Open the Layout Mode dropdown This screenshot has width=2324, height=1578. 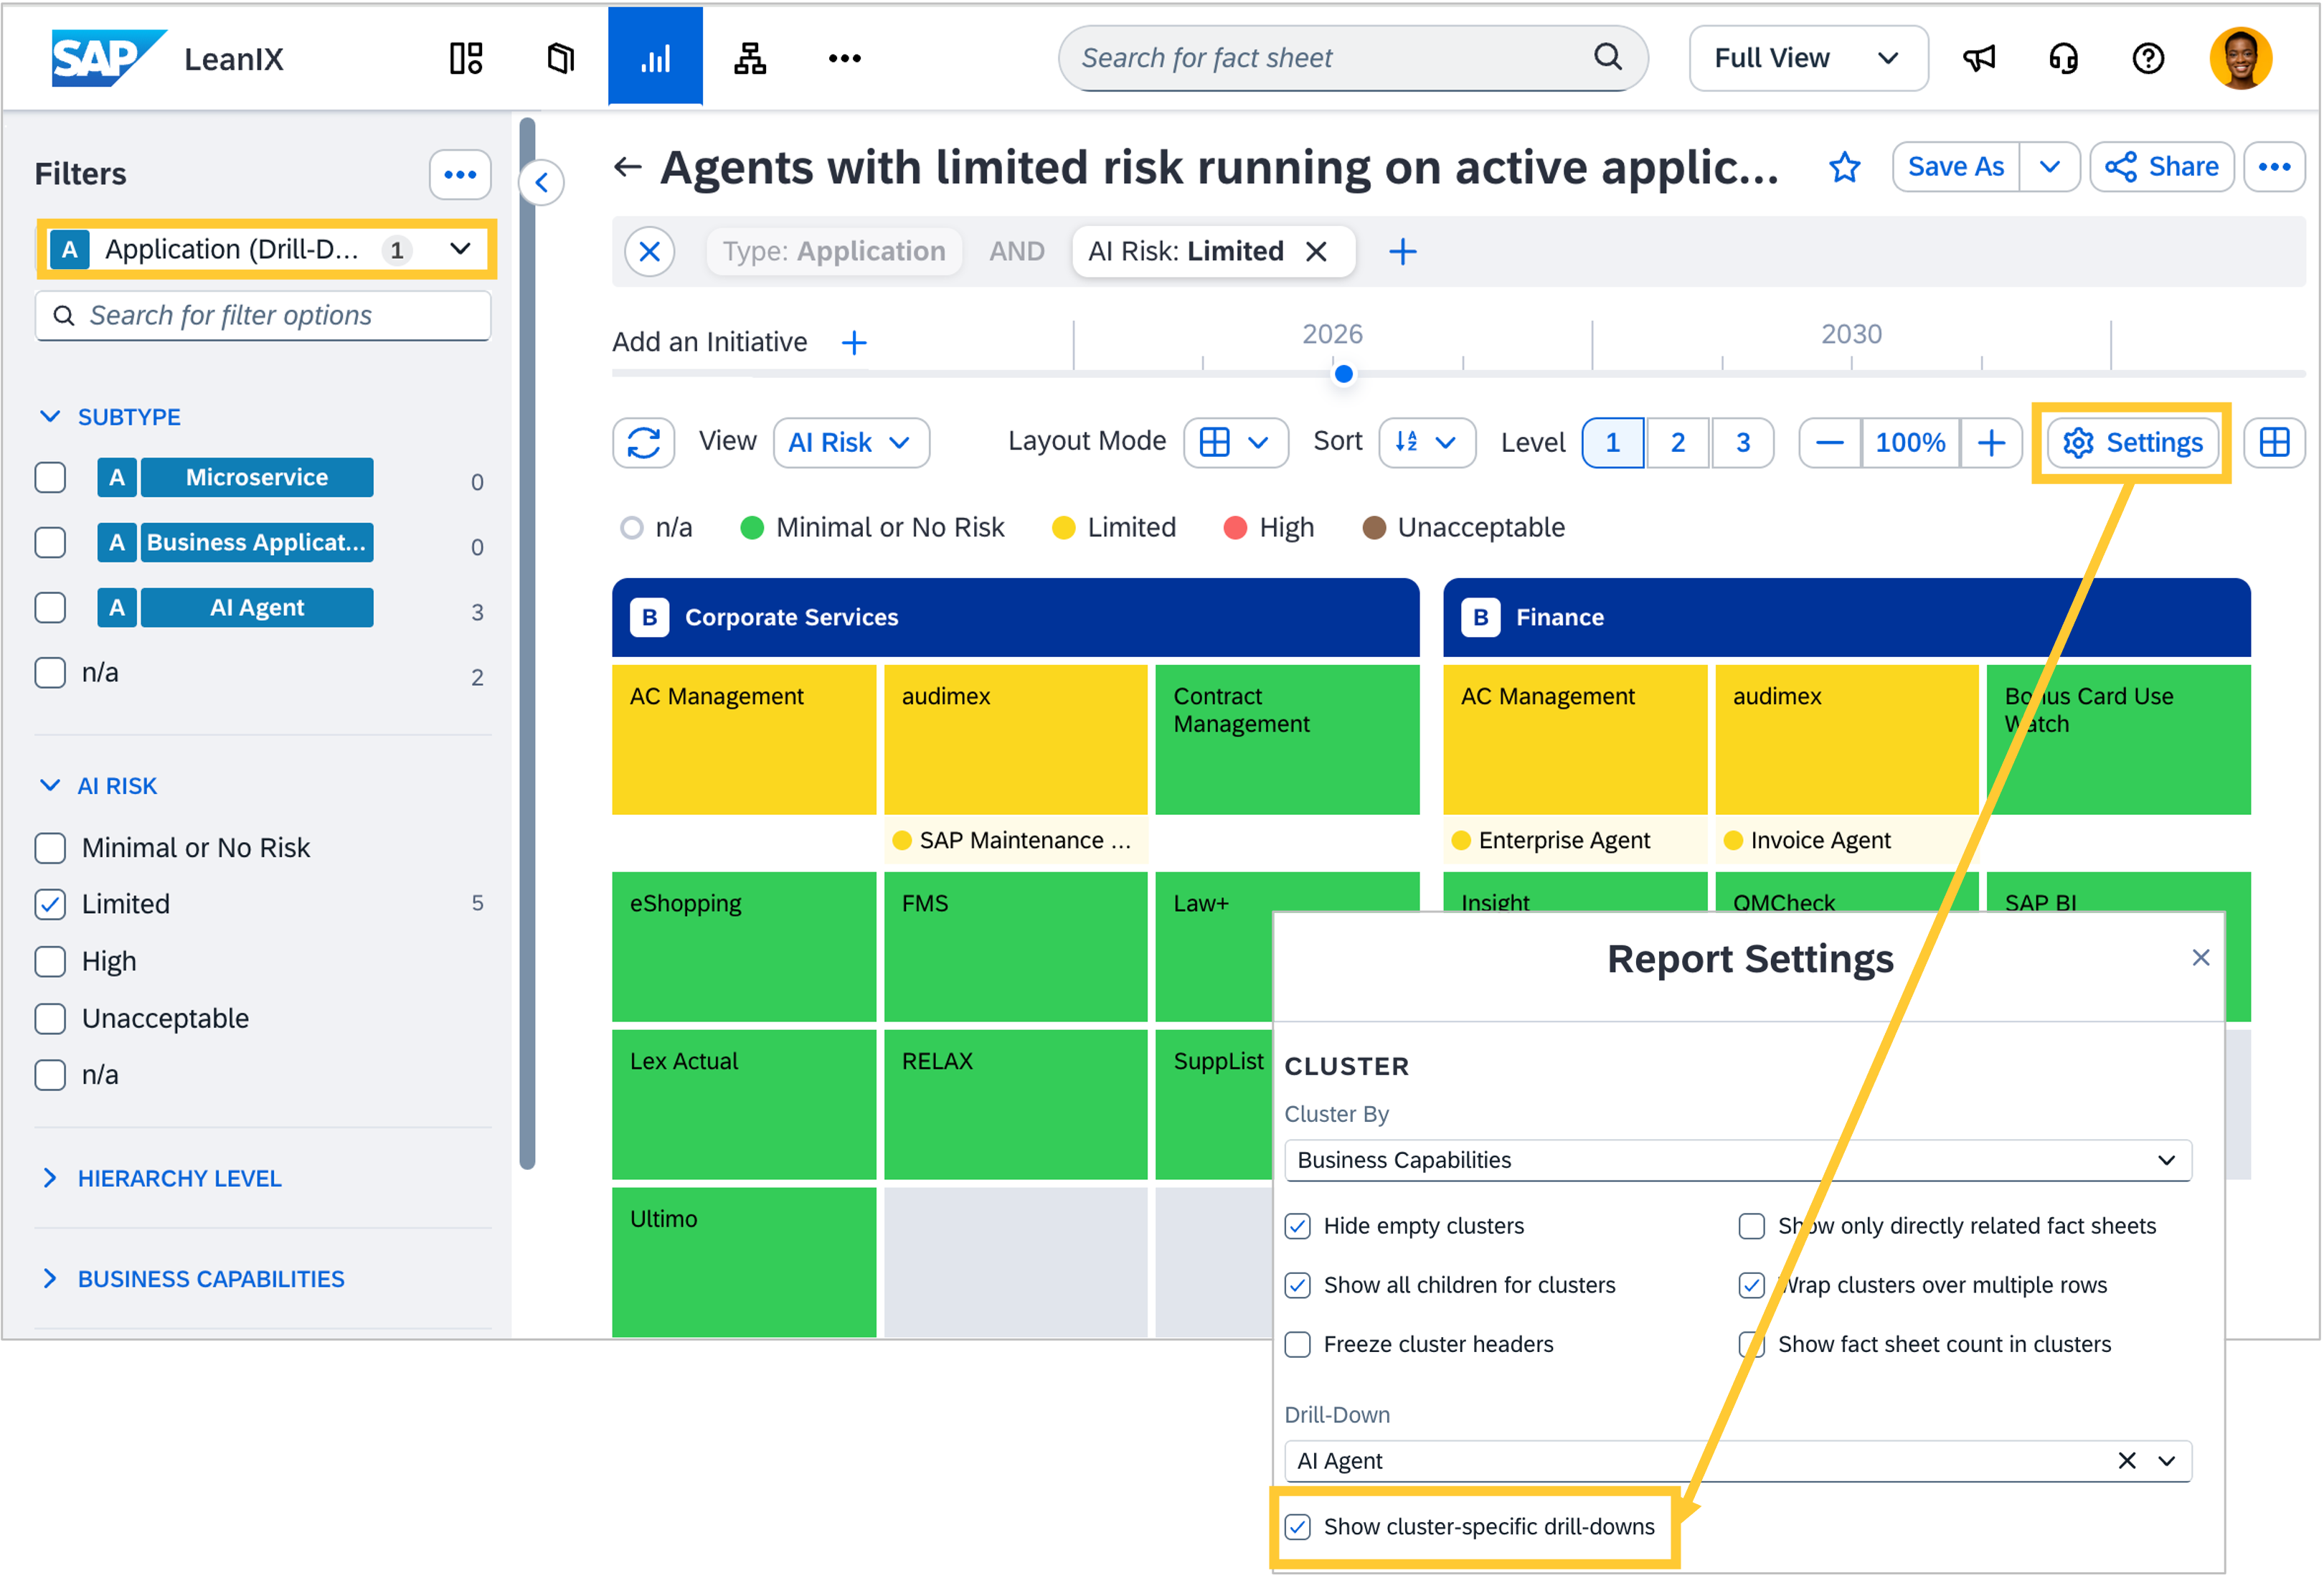1236,442
